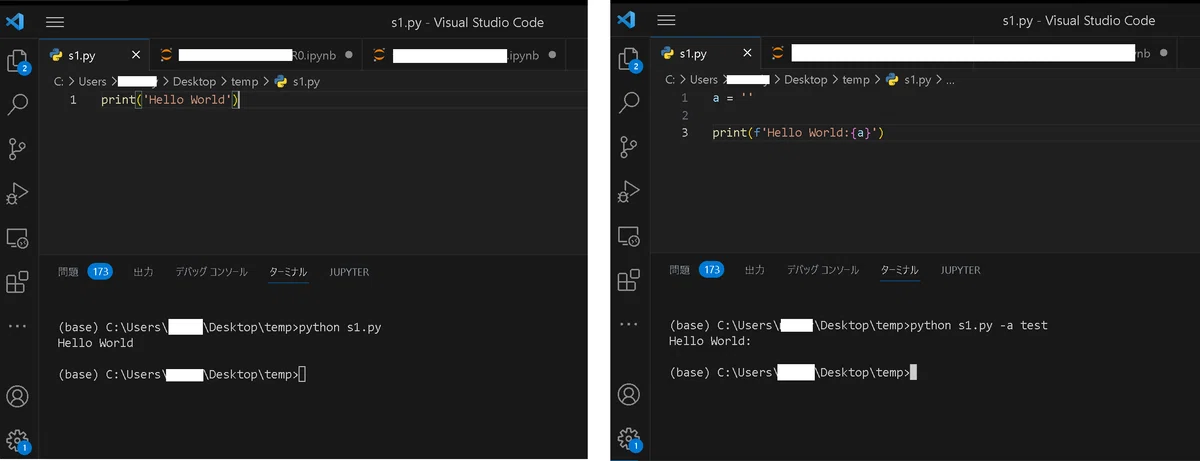Viewport: 1200px width, 461px height.
Task: Switch to 出力 panel tab in right window
Action: [x=755, y=270]
